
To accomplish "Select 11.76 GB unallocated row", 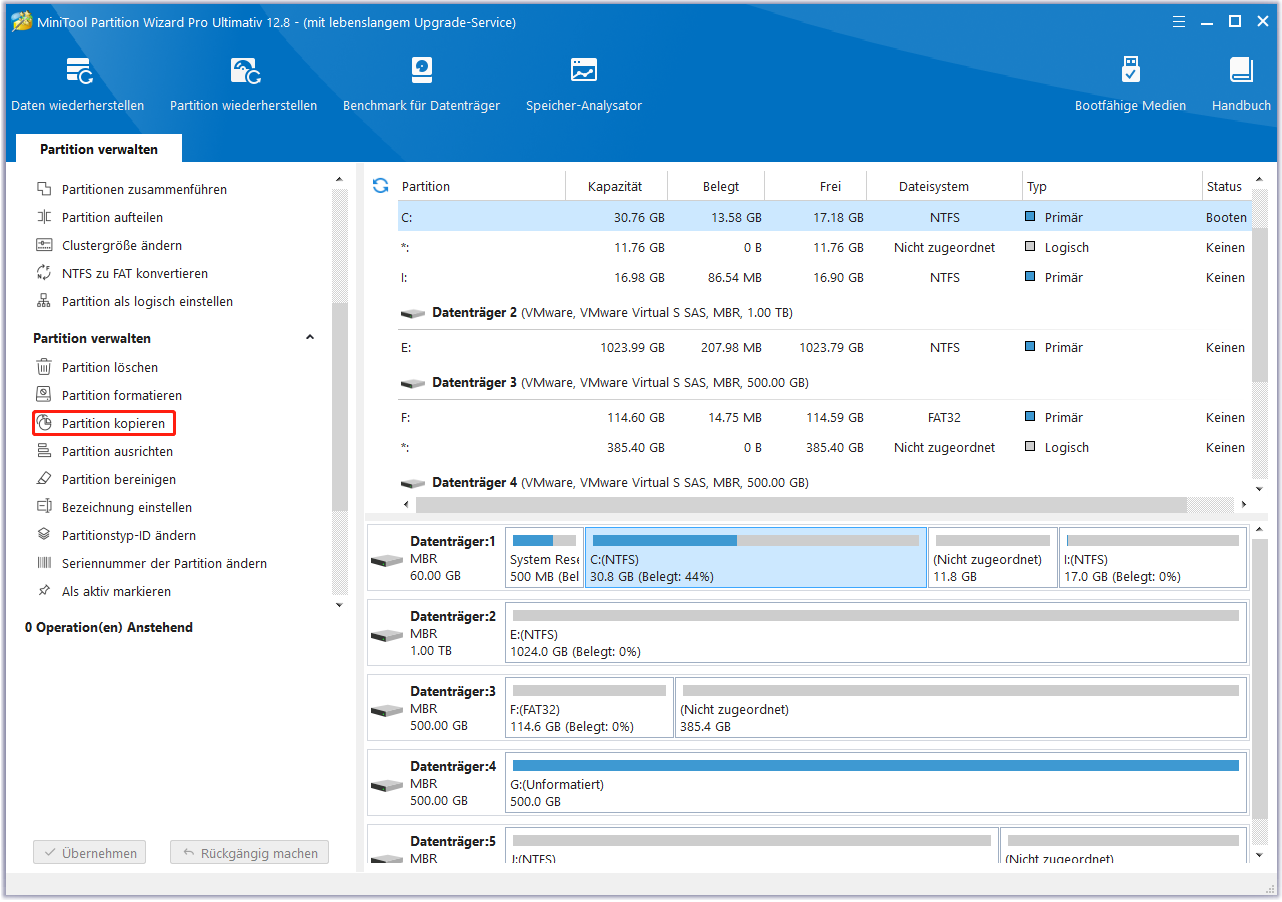I will [824, 247].
